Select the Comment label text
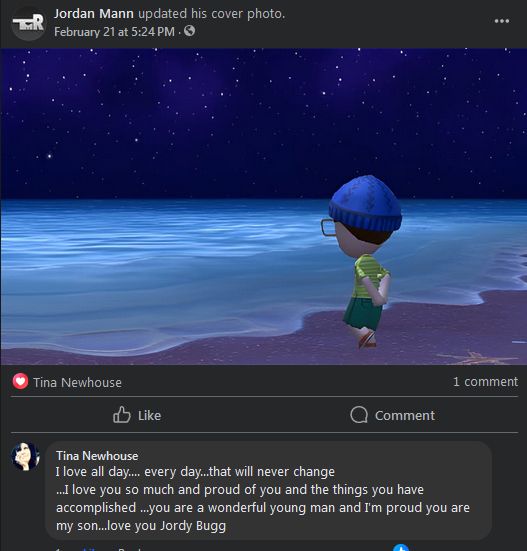This screenshot has height=551, width=527. pyautogui.click(x=405, y=416)
